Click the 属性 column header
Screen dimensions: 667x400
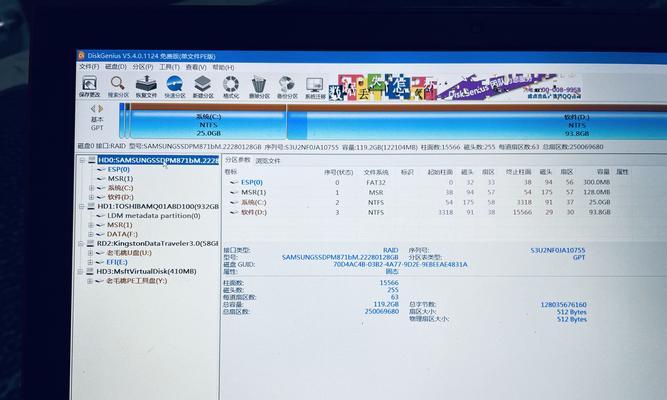coord(622,172)
